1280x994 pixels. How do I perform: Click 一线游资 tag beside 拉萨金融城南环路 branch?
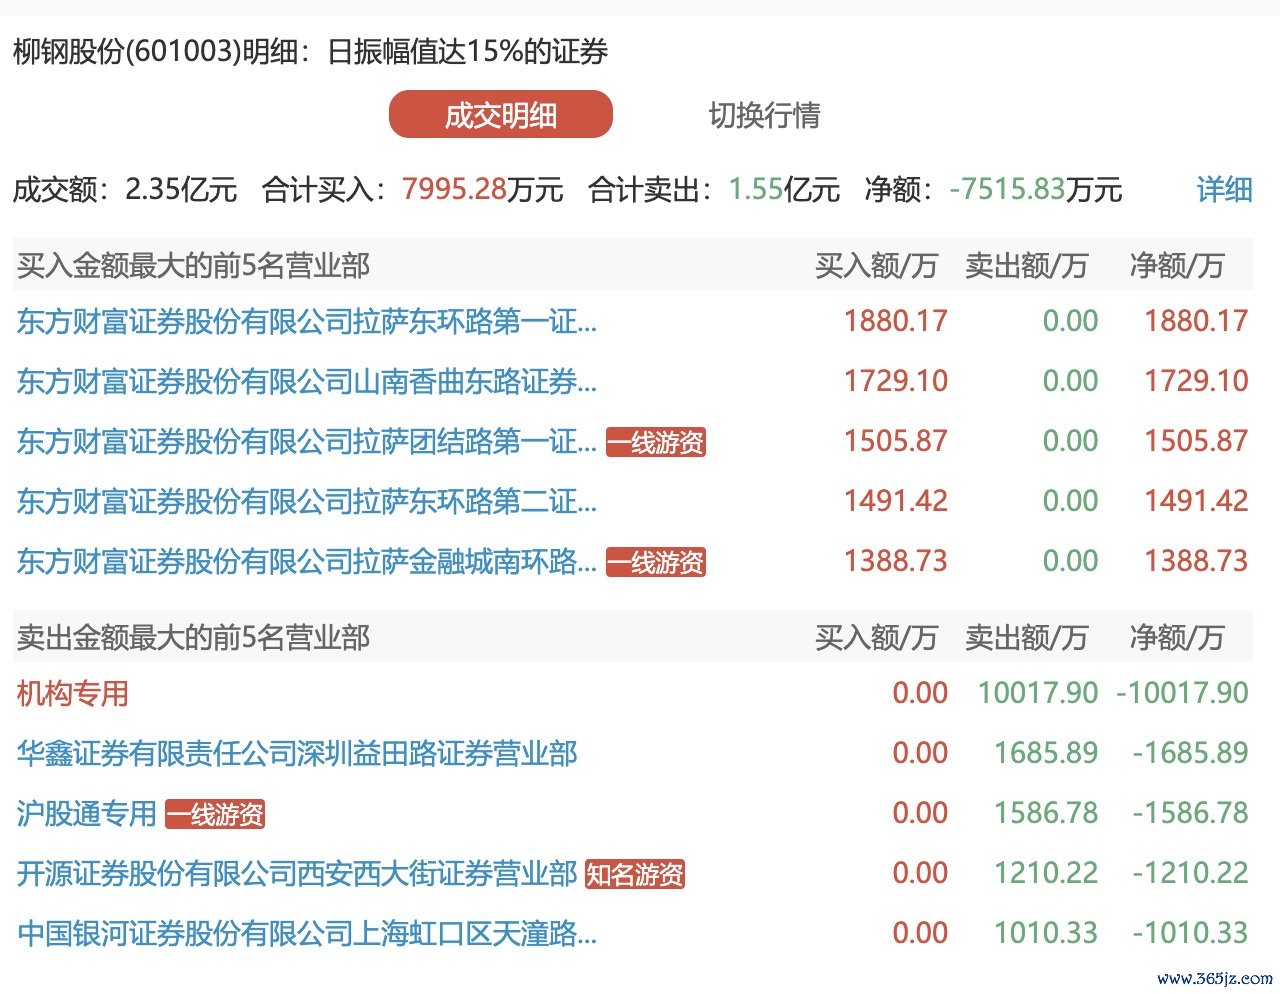pyautogui.click(x=656, y=562)
